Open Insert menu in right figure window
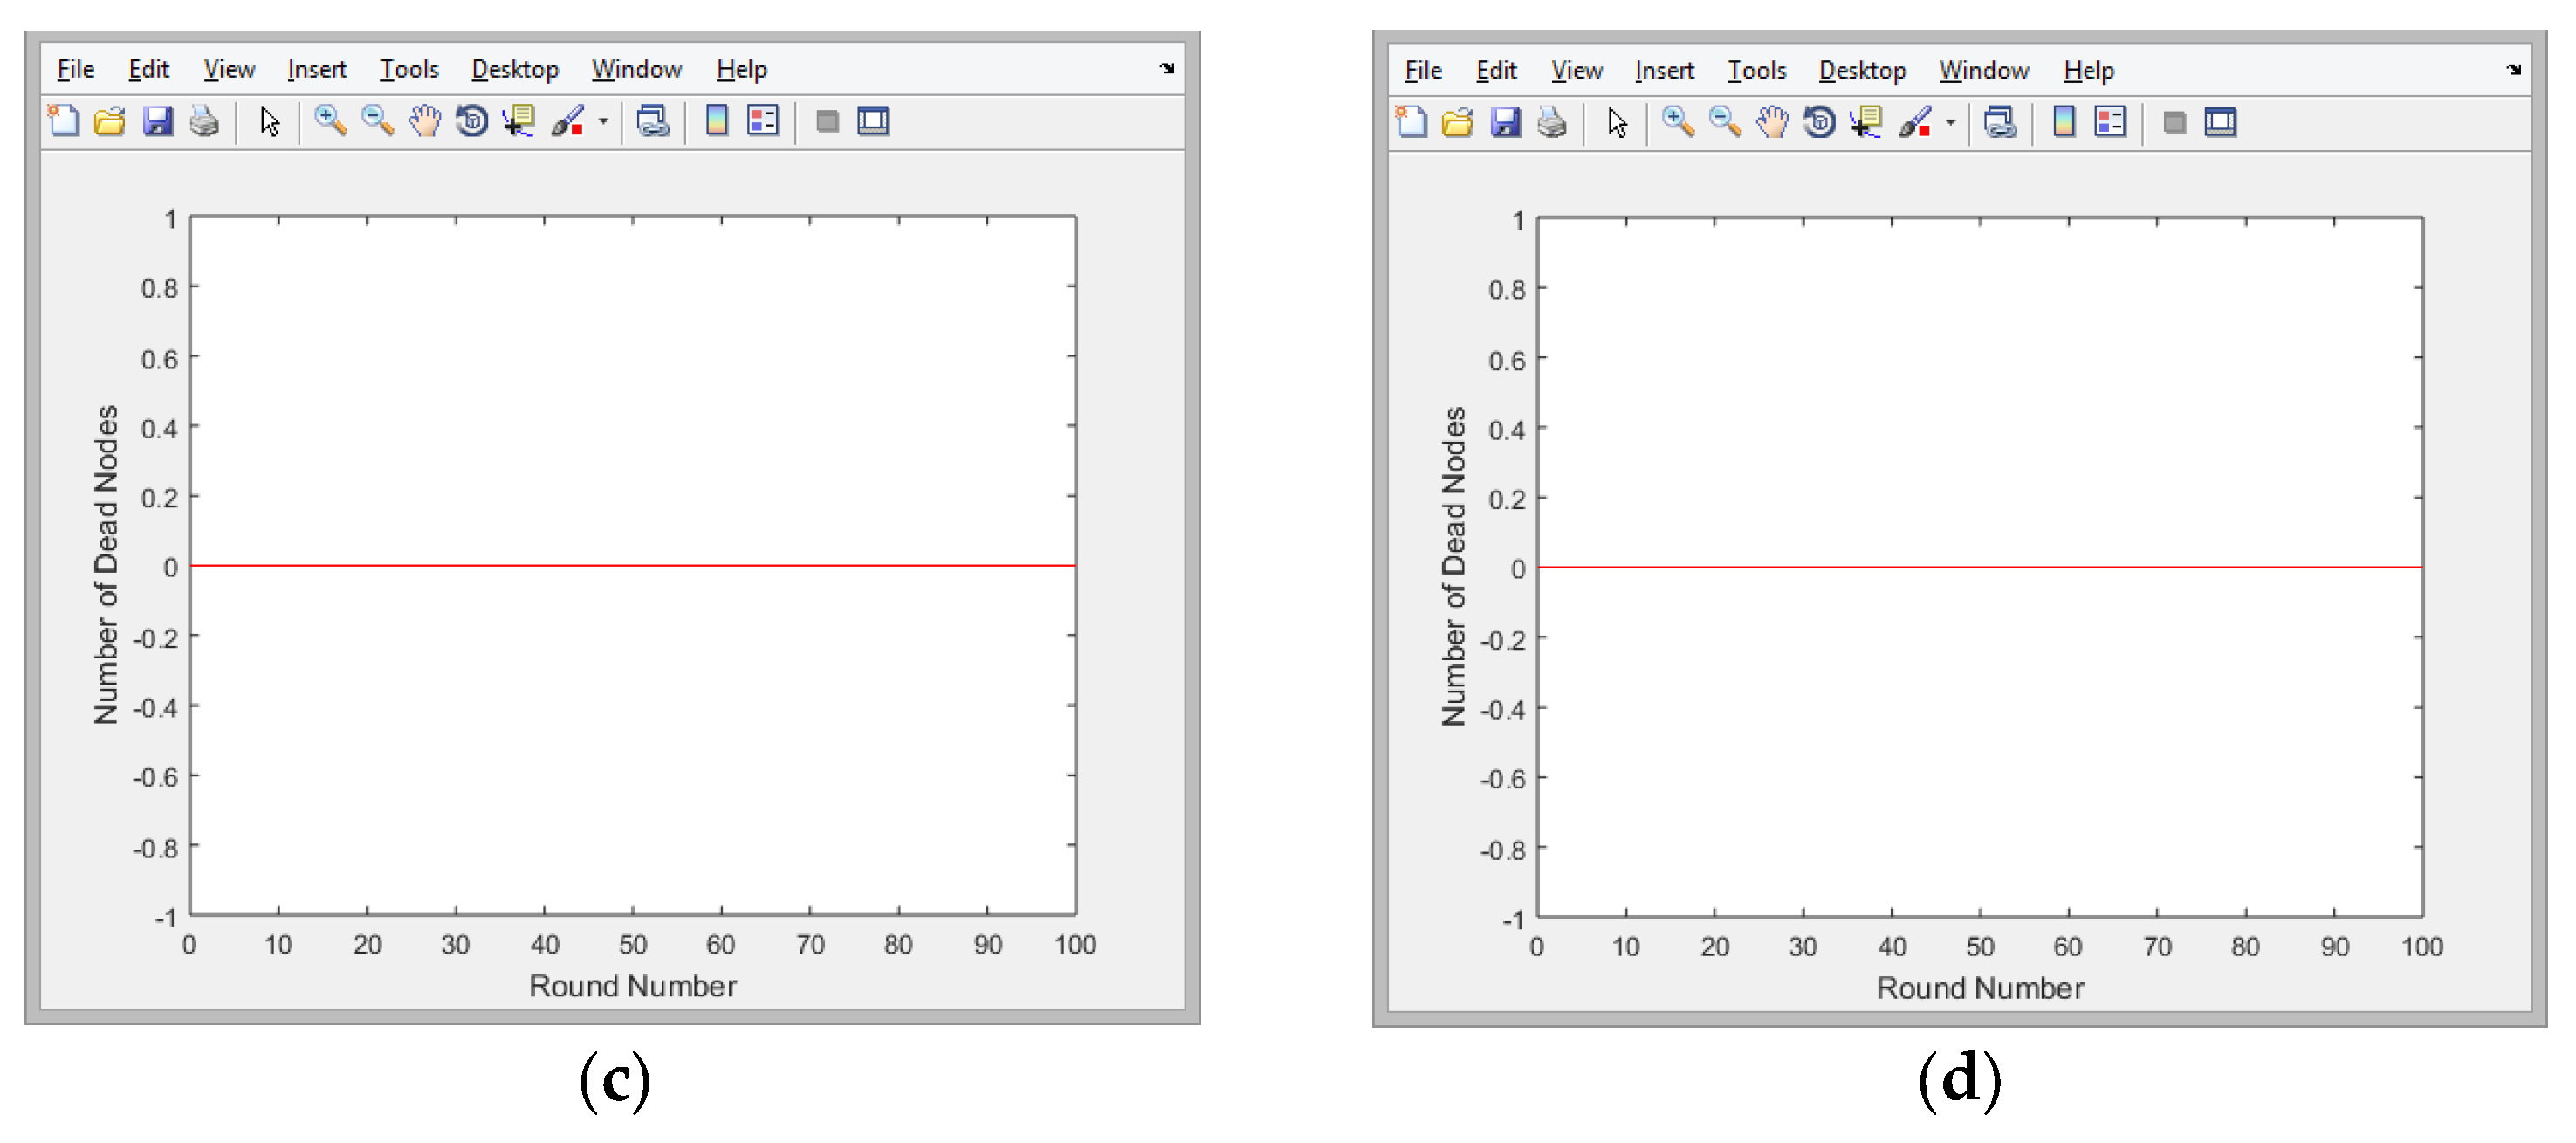 point(1663,71)
